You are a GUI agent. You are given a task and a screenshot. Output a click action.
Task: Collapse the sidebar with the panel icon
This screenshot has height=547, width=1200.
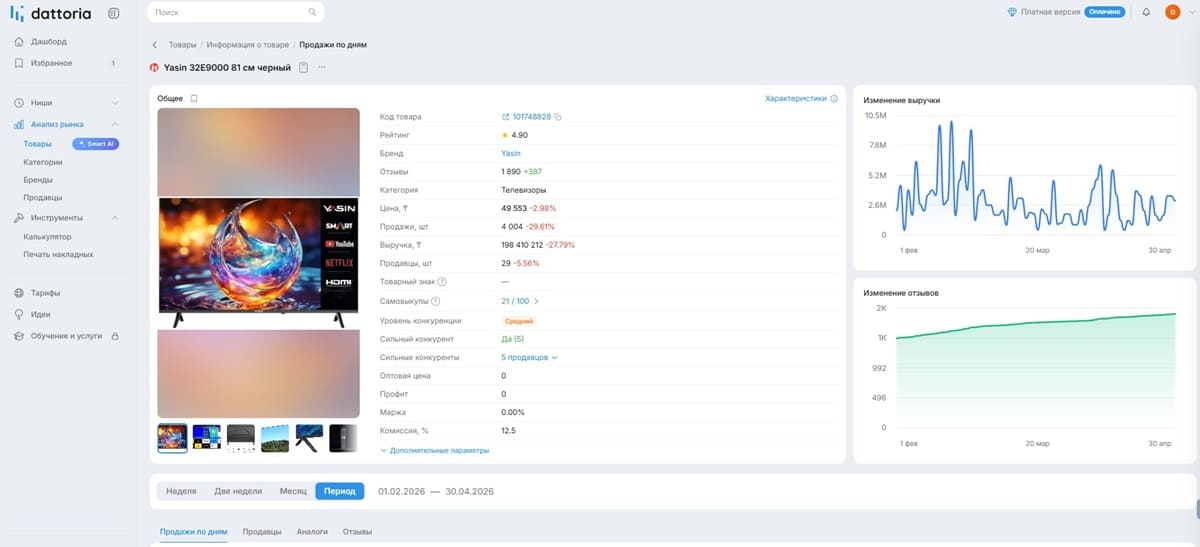click(x=113, y=13)
